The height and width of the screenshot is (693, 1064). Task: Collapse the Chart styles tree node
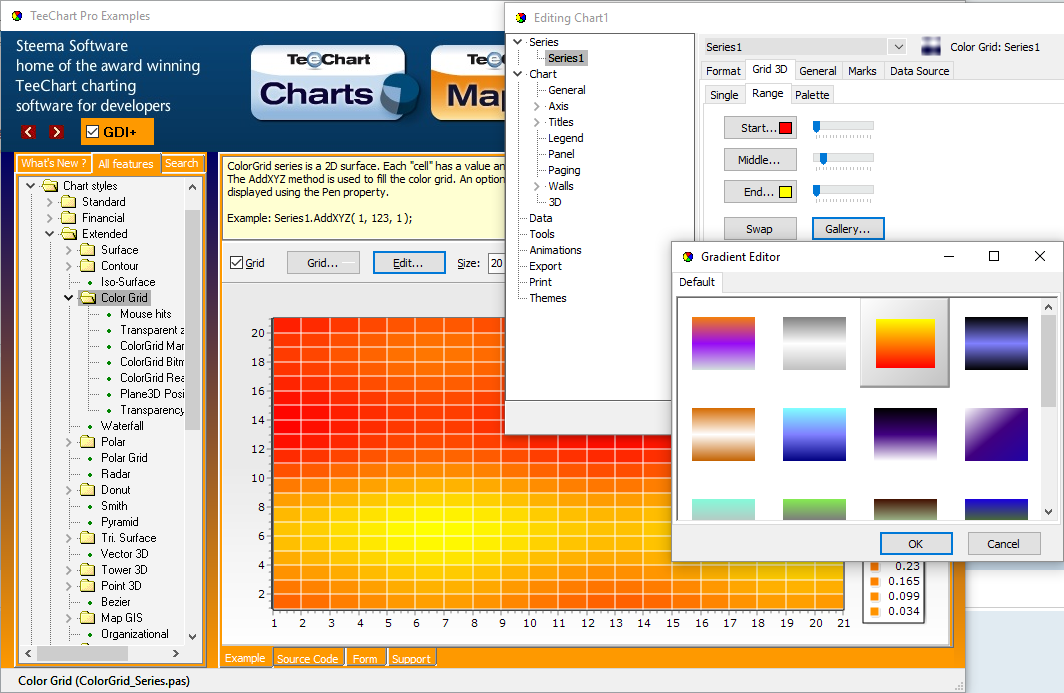(30, 185)
